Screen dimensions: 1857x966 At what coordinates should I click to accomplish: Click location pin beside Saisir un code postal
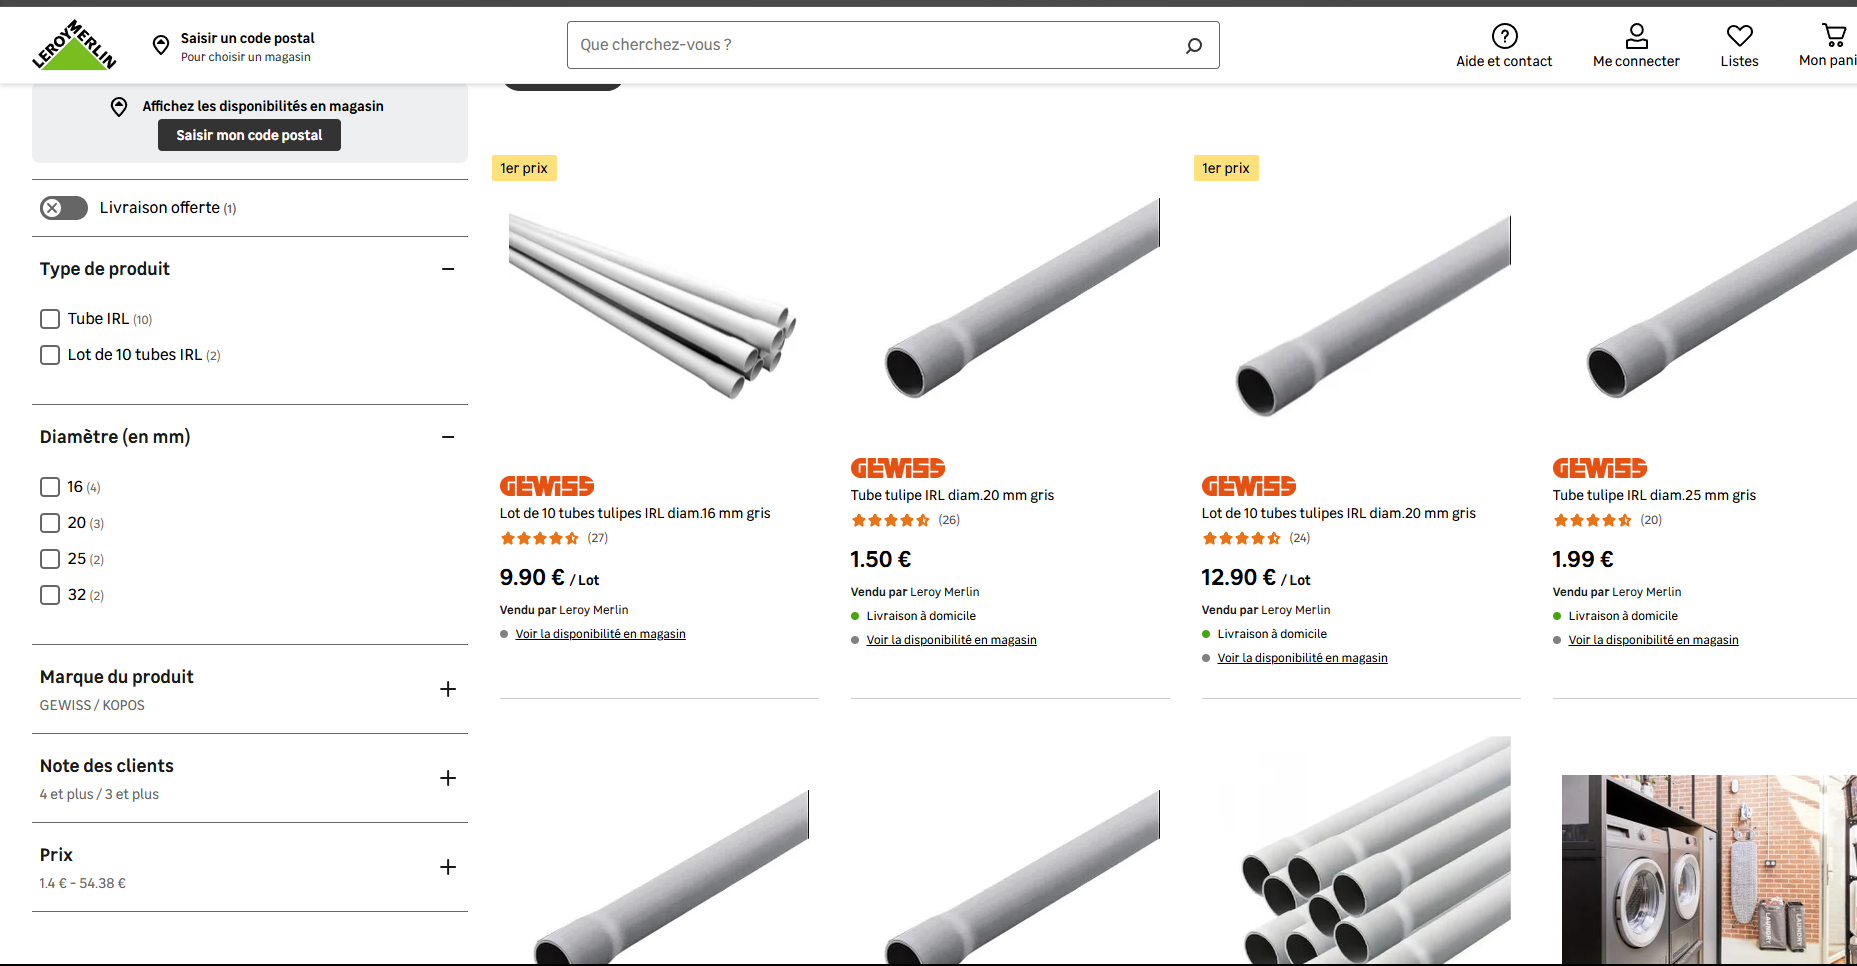coord(161,45)
